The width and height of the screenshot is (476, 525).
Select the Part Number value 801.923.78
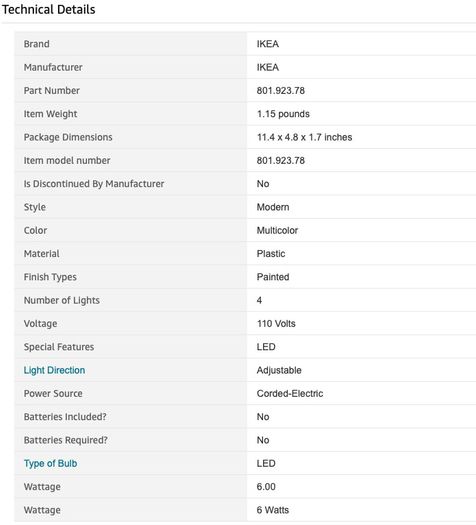tap(281, 90)
